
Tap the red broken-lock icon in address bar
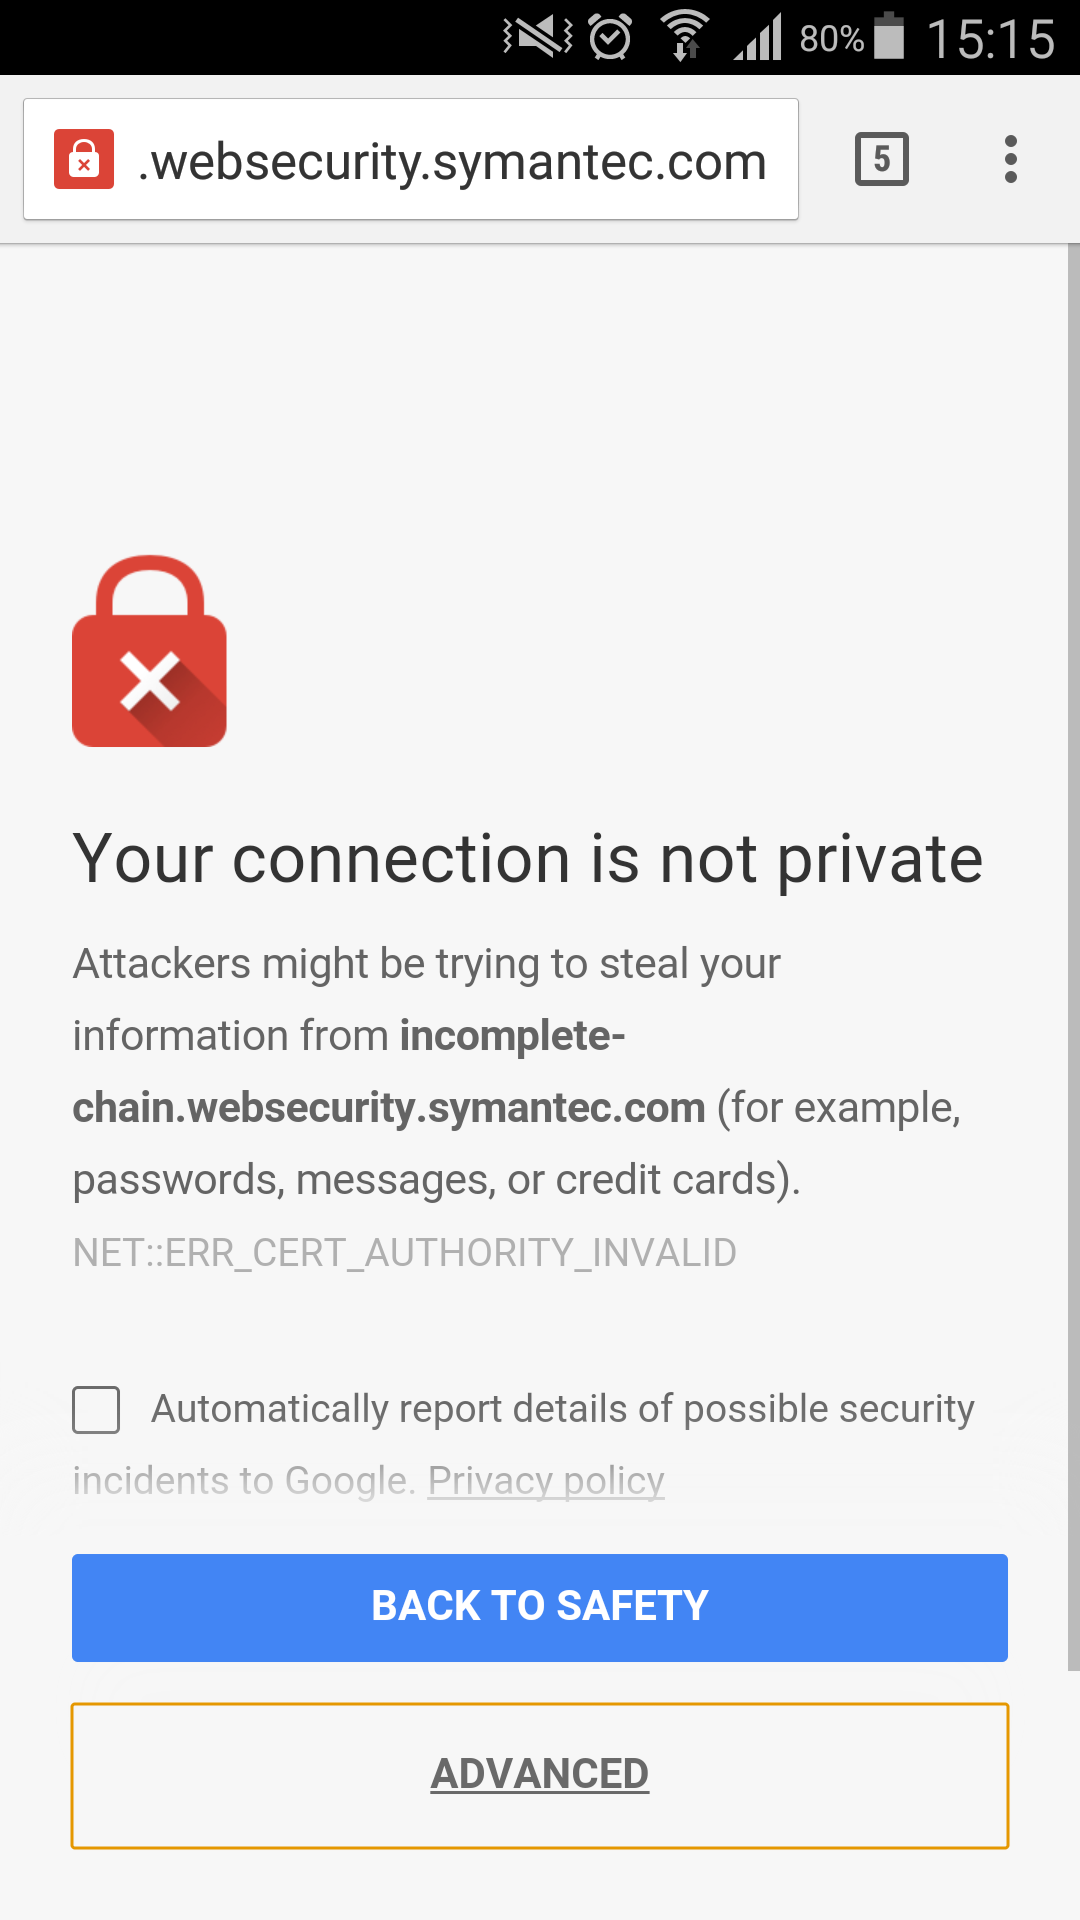84,159
